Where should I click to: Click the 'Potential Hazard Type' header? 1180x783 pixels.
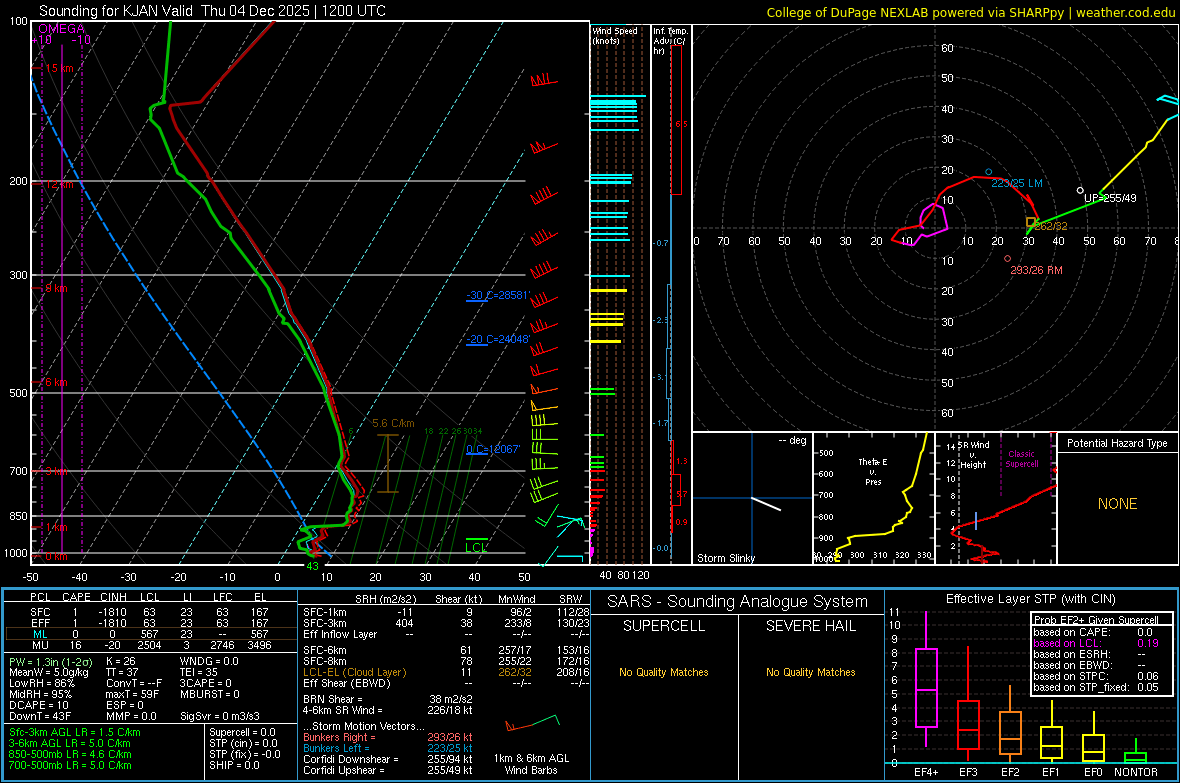(x=1117, y=443)
